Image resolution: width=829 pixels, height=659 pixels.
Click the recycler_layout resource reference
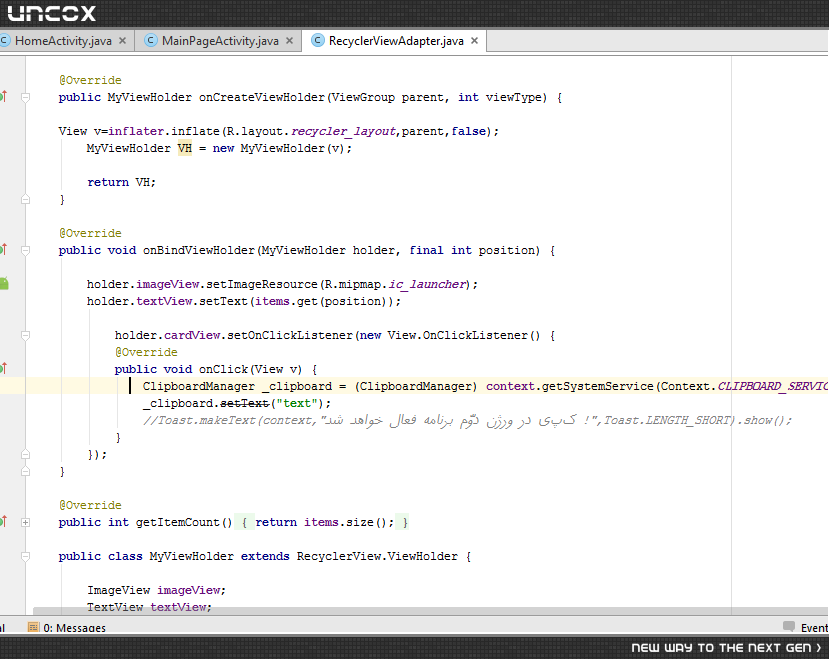[x=343, y=131]
